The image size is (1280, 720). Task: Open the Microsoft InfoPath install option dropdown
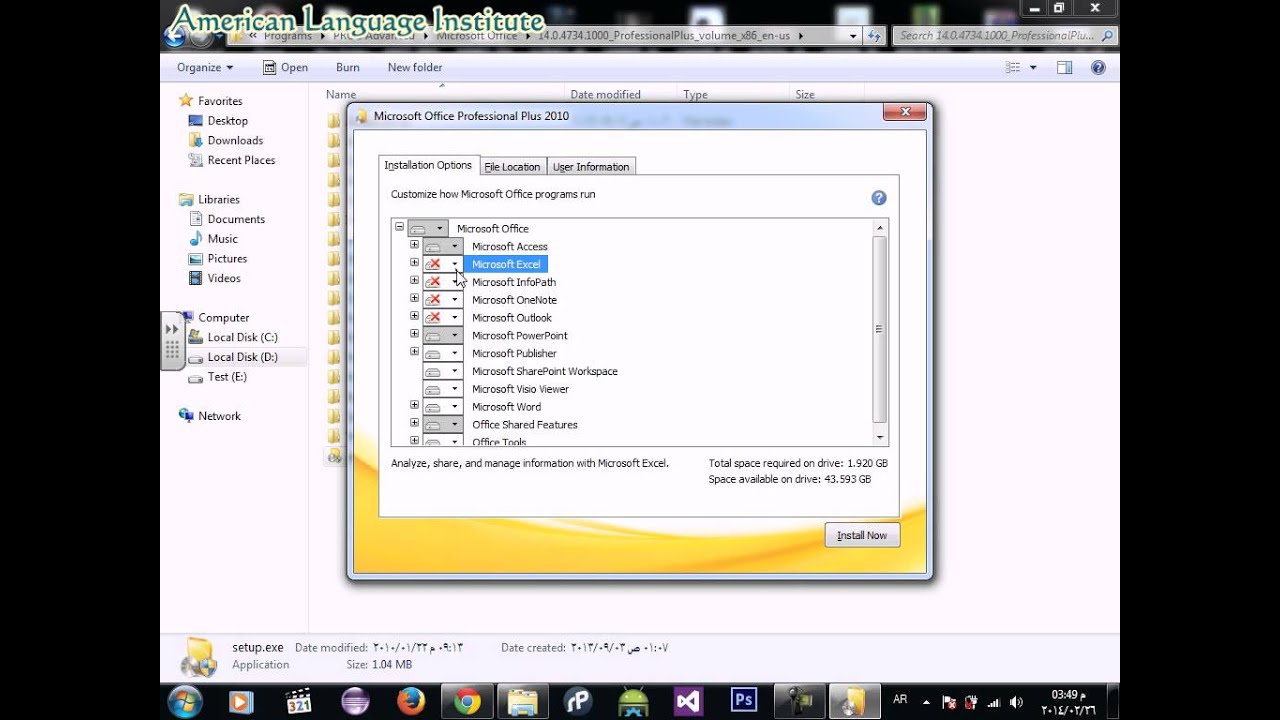[443, 282]
